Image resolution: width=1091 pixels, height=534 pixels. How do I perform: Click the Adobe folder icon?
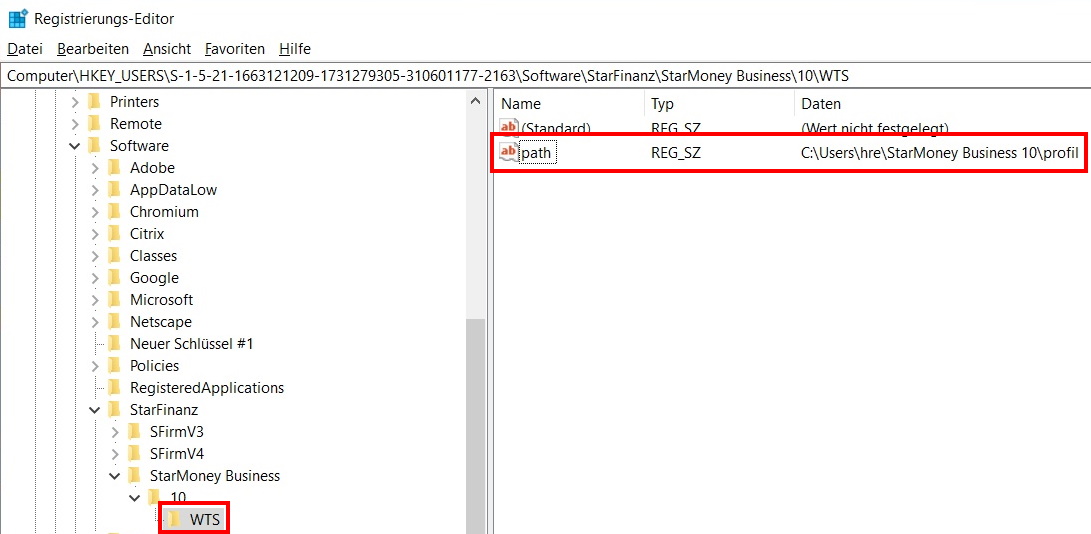(114, 168)
